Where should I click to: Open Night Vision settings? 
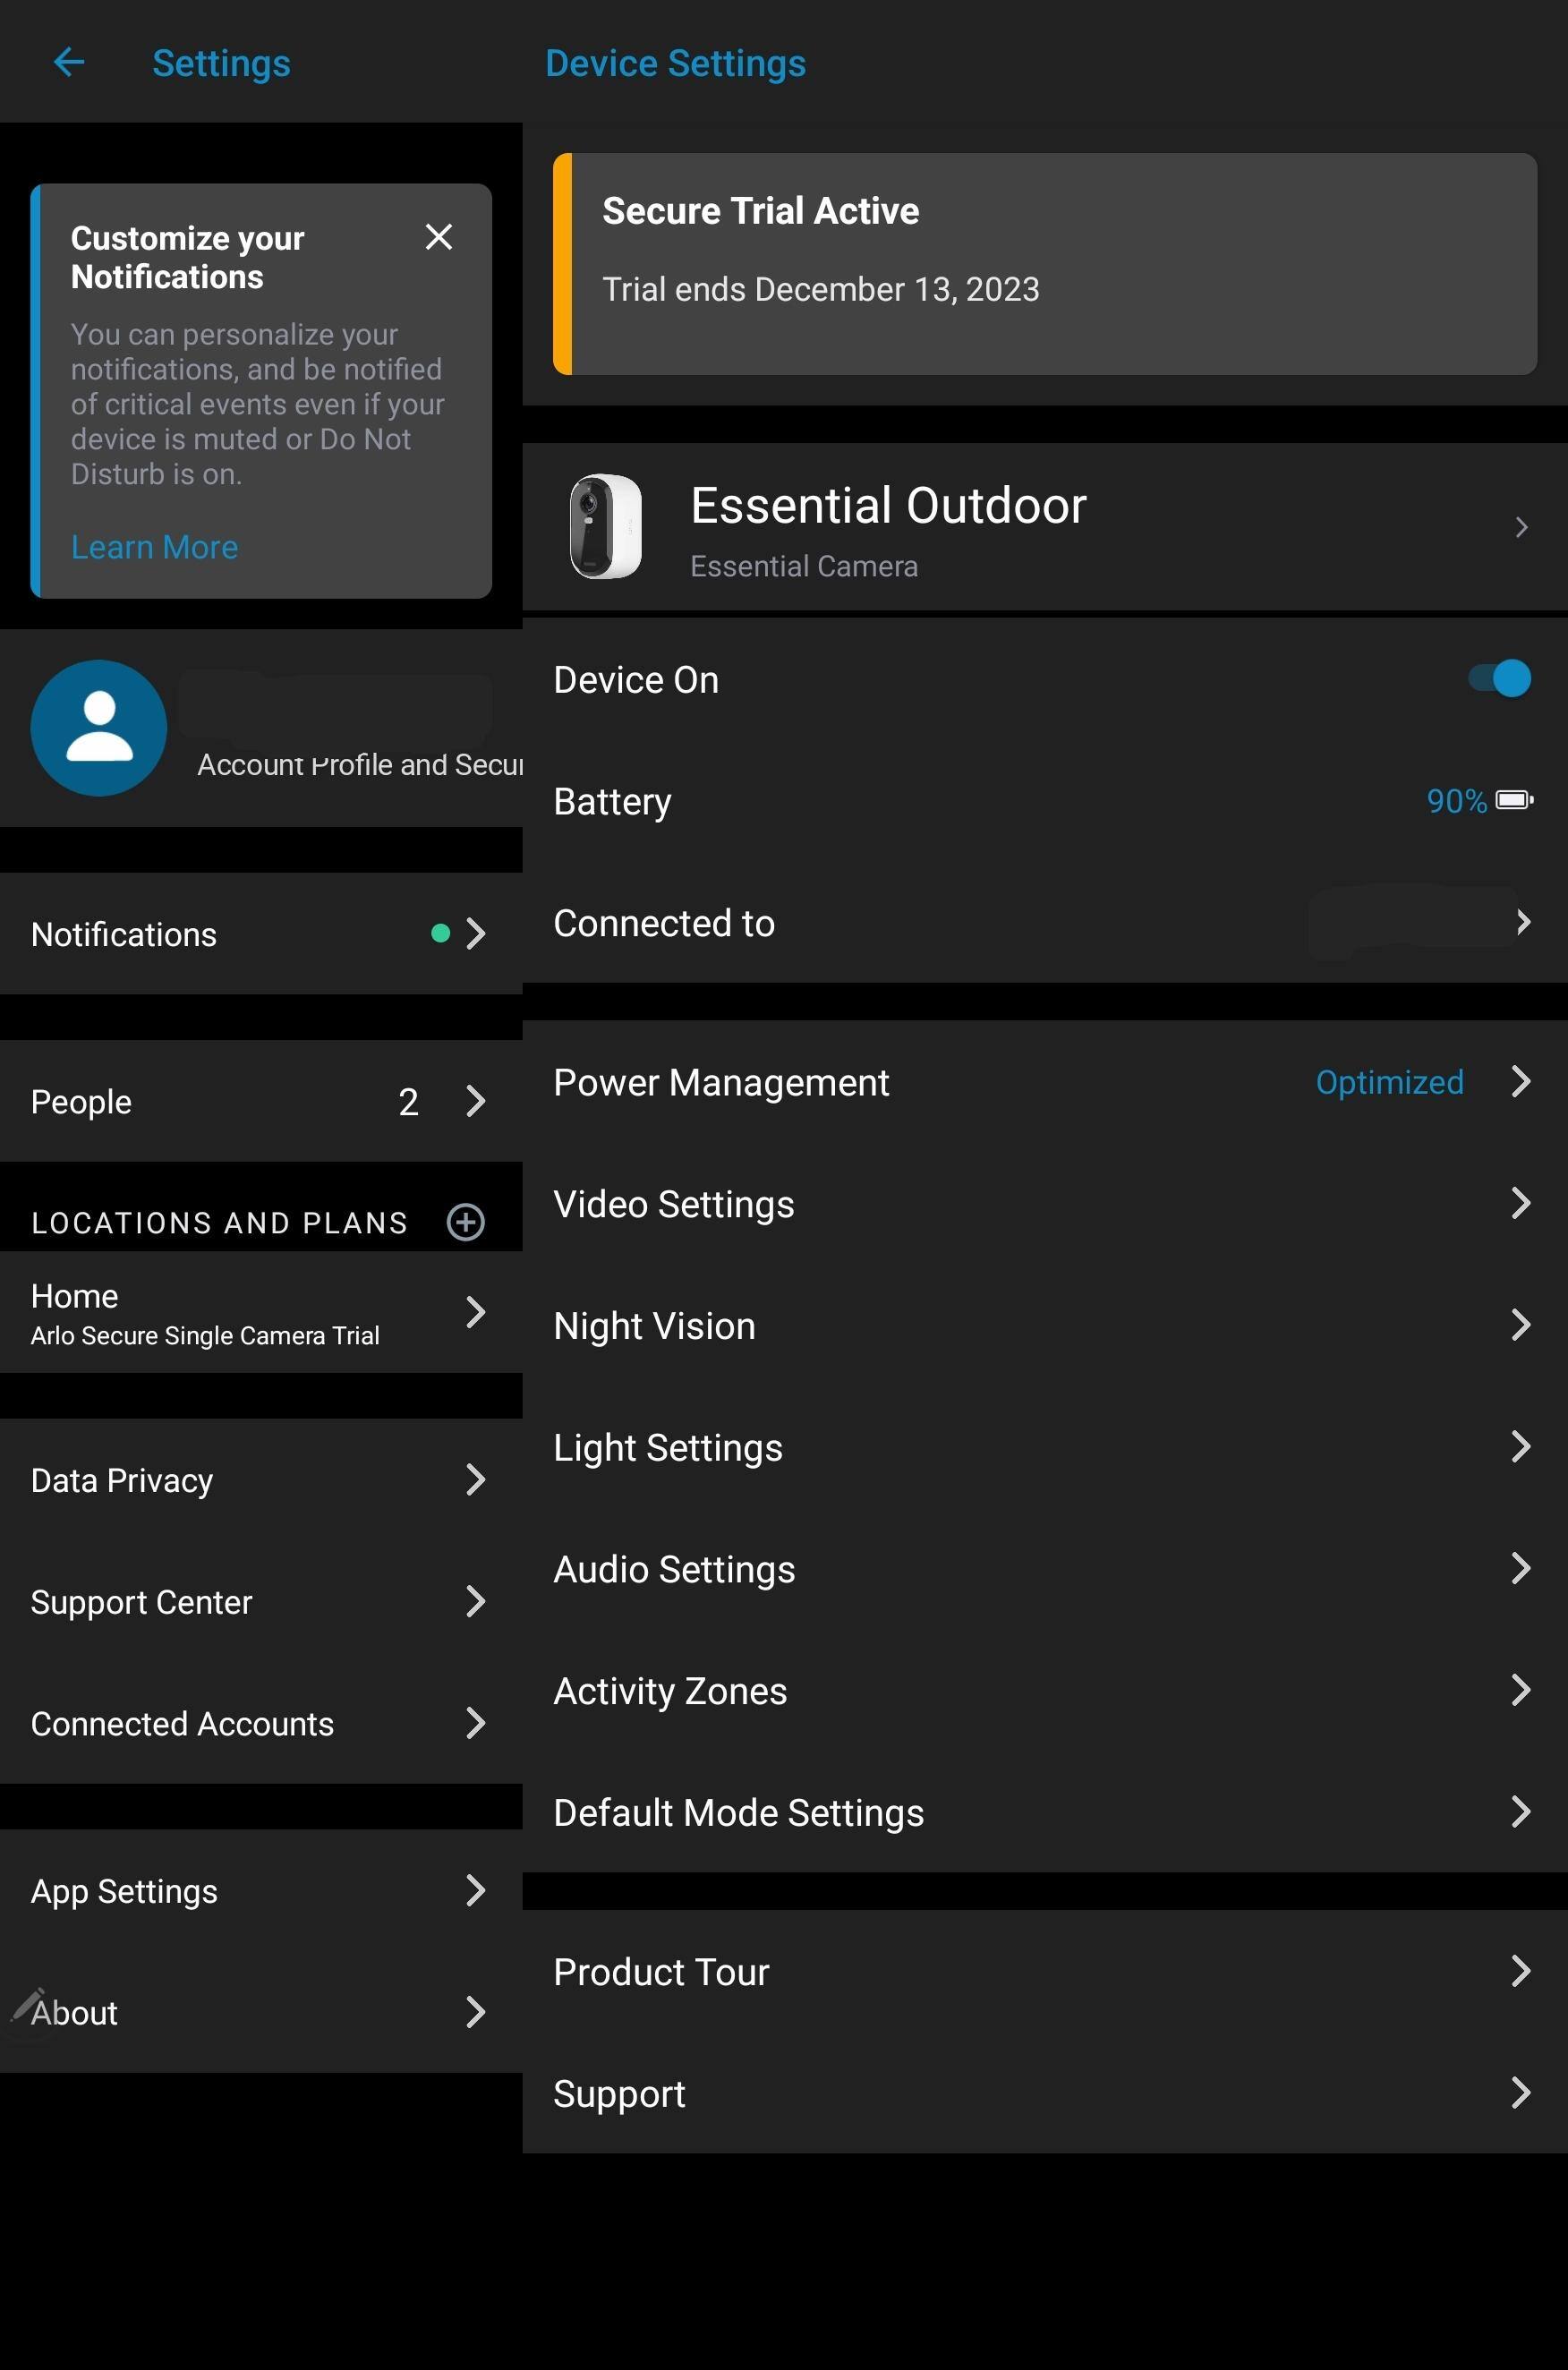click(x=1043, y=1326)
